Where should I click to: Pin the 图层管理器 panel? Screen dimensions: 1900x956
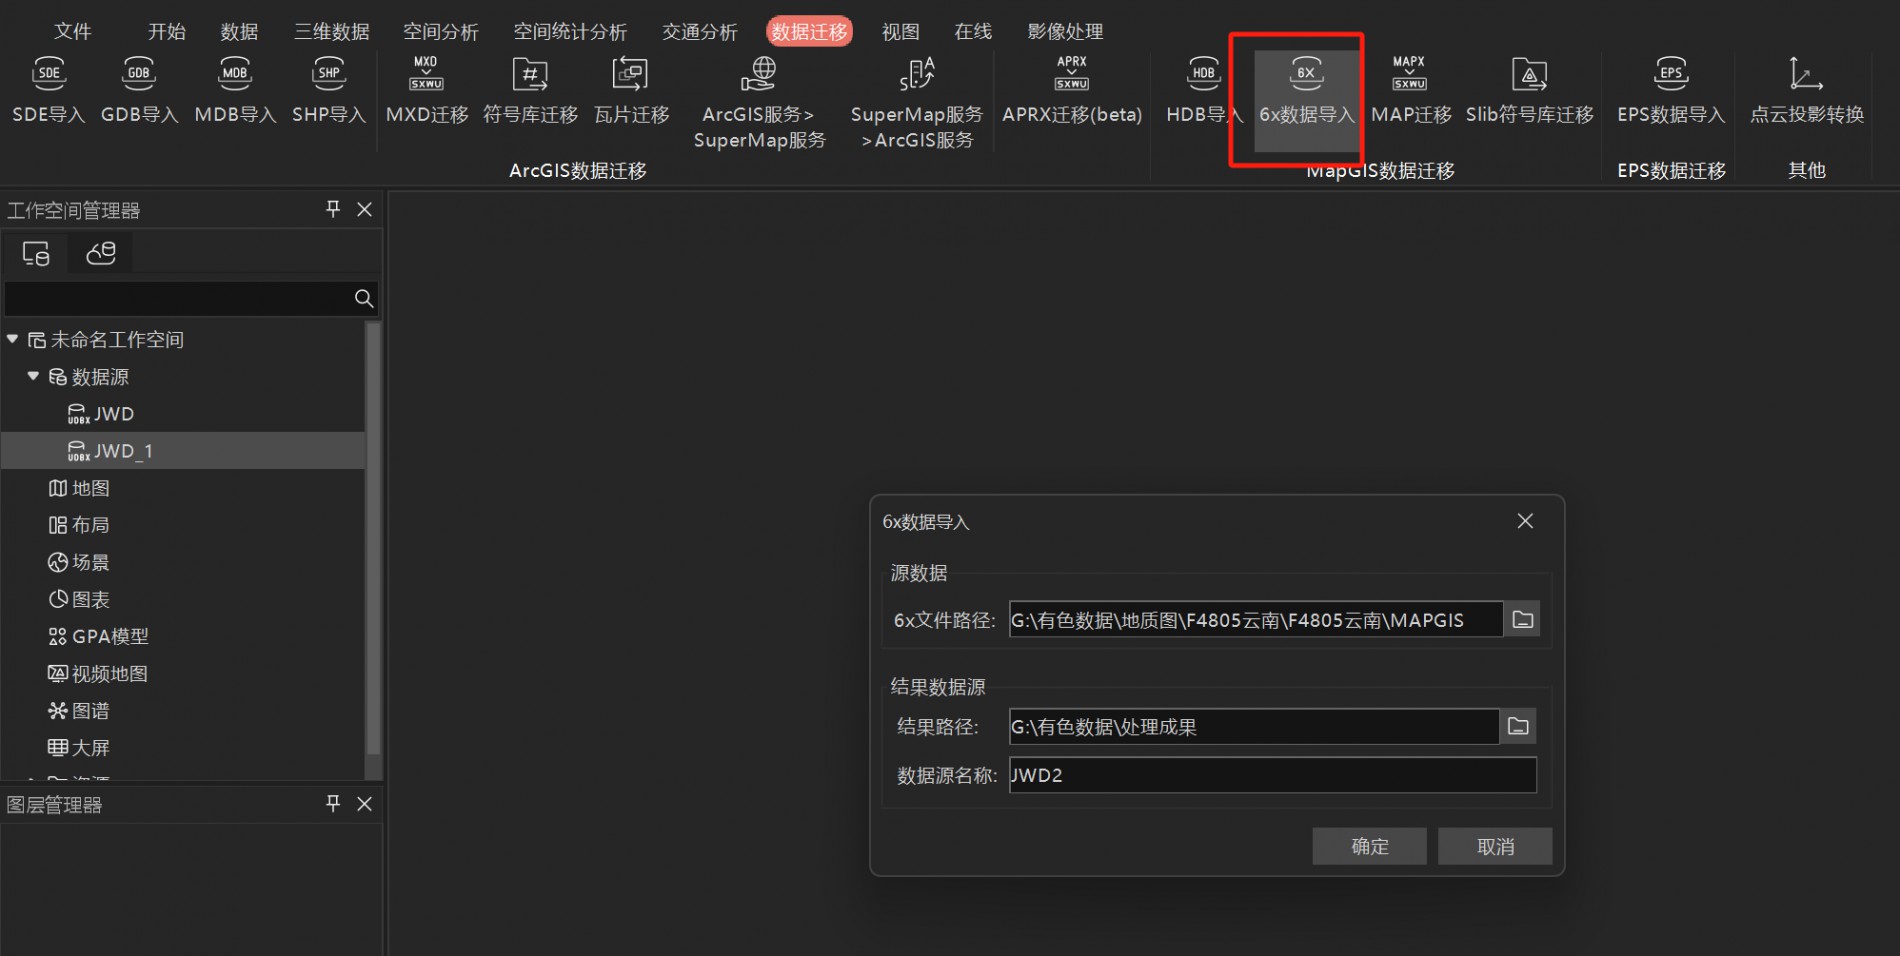[x=333, y=804]
